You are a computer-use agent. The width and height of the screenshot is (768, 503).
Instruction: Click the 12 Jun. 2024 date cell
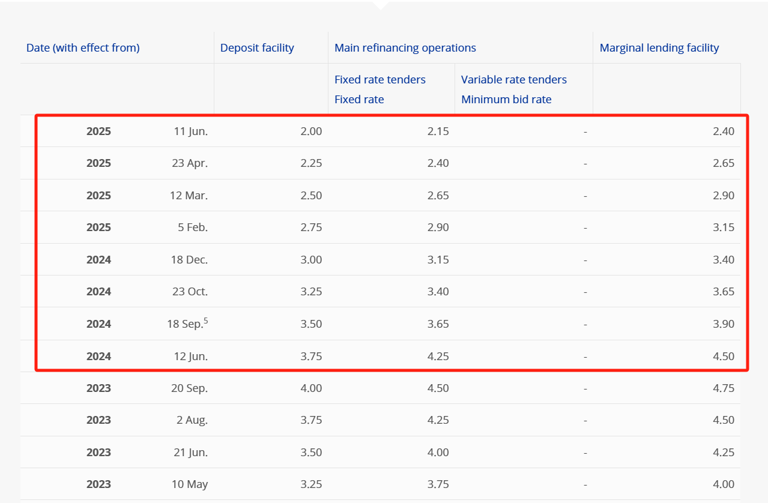(189, 356)
